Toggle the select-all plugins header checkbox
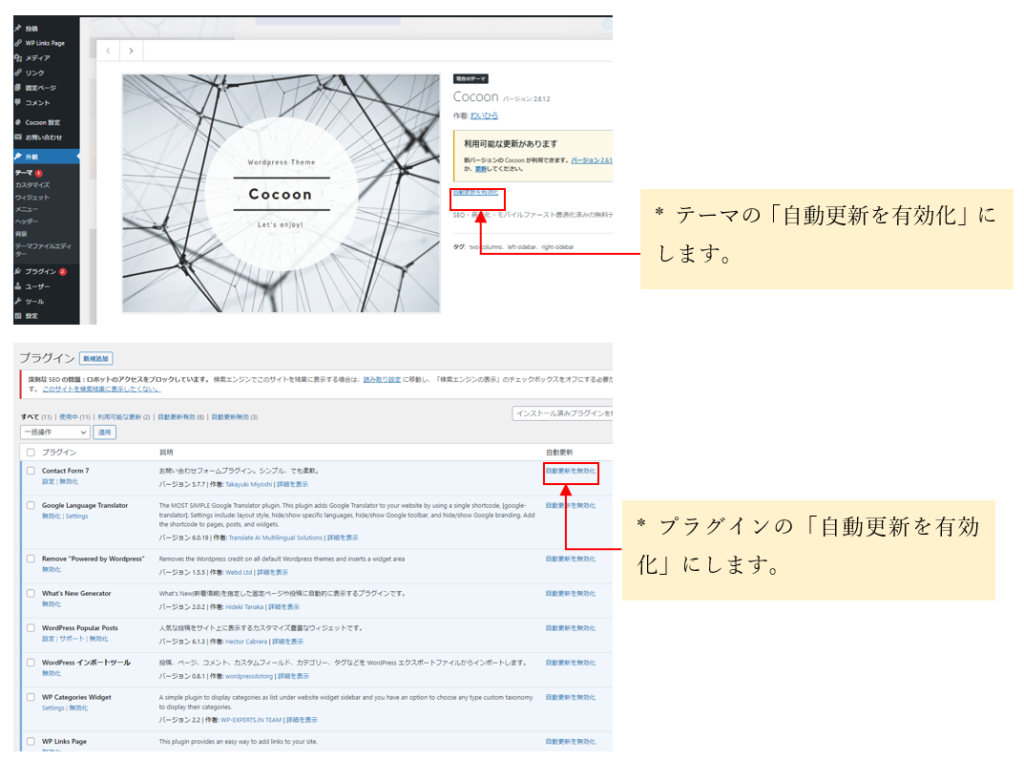This screenshot has height=760, width=1024. click(x=31, y=452)
